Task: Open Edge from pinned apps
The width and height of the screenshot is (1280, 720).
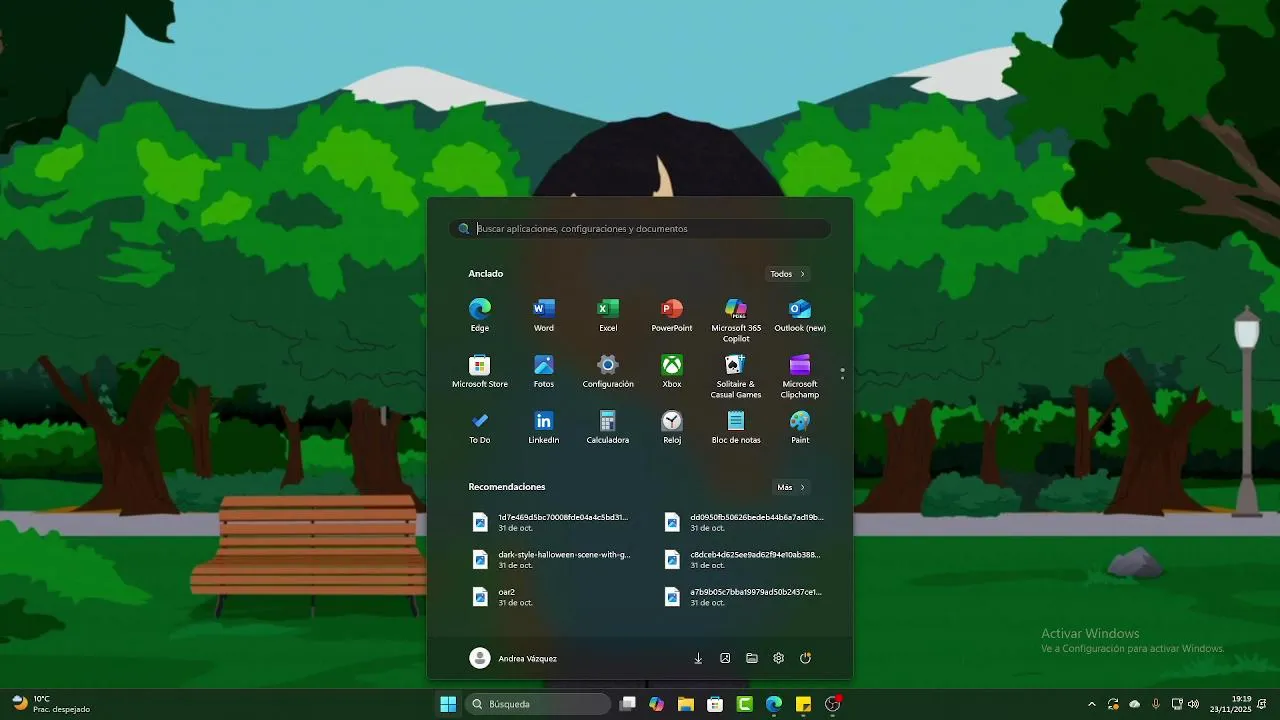Action: (x=480, y=314)
